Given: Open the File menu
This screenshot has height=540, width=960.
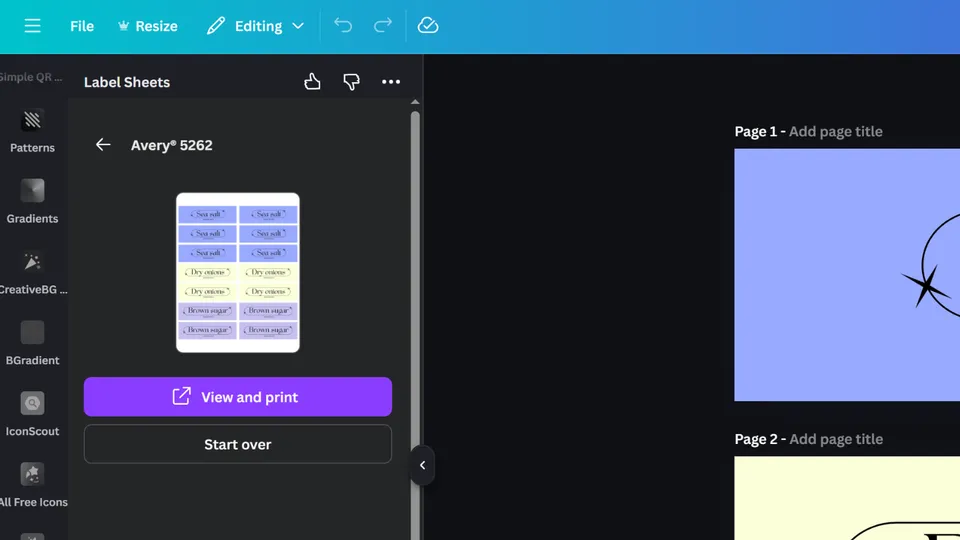Looking at the screenshot, I should pos(82,26).
